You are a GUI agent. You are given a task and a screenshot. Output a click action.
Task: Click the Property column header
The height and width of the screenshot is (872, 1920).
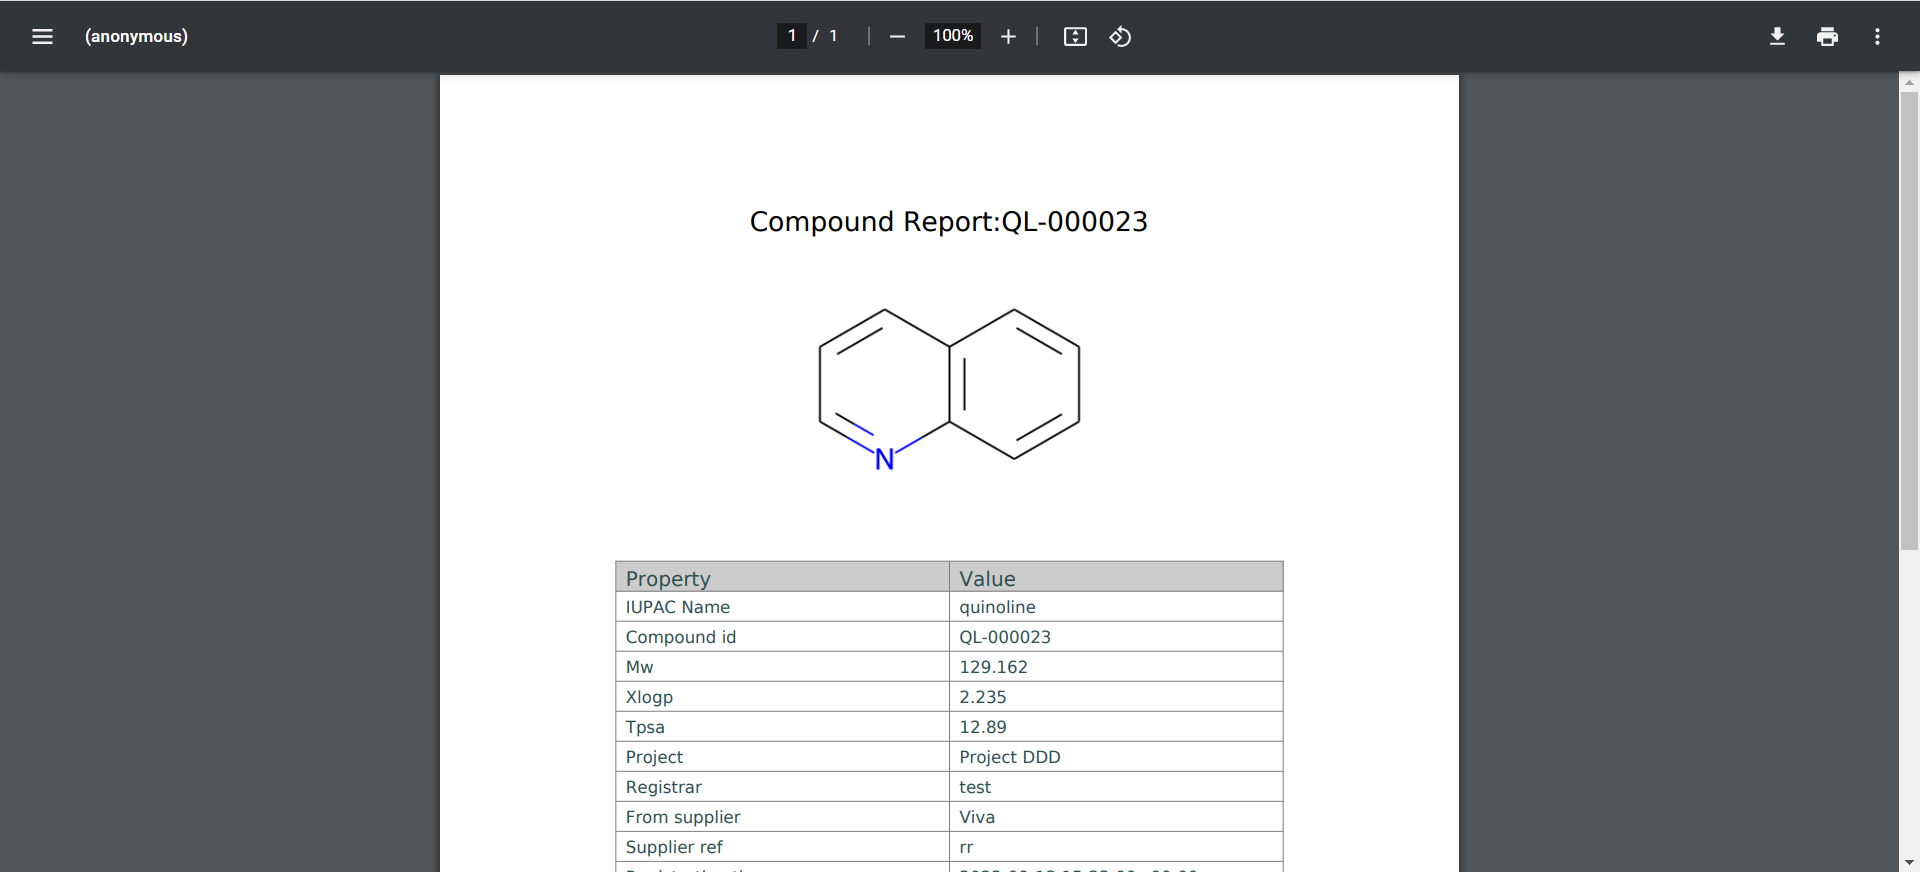(782, 577)
